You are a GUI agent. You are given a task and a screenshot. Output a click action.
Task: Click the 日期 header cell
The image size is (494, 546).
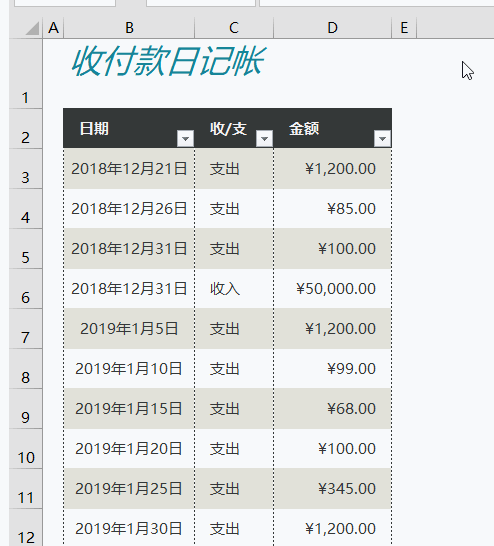coord(129,128)
